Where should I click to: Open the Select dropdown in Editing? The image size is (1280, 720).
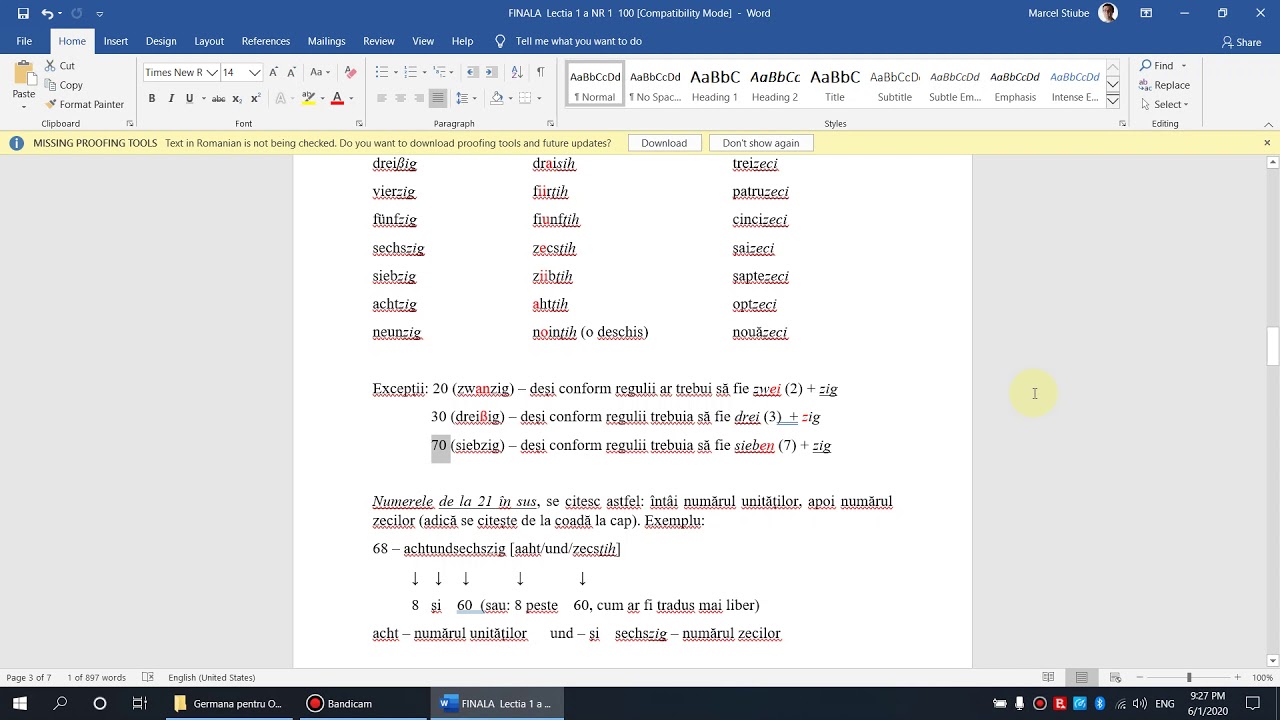1164,104
